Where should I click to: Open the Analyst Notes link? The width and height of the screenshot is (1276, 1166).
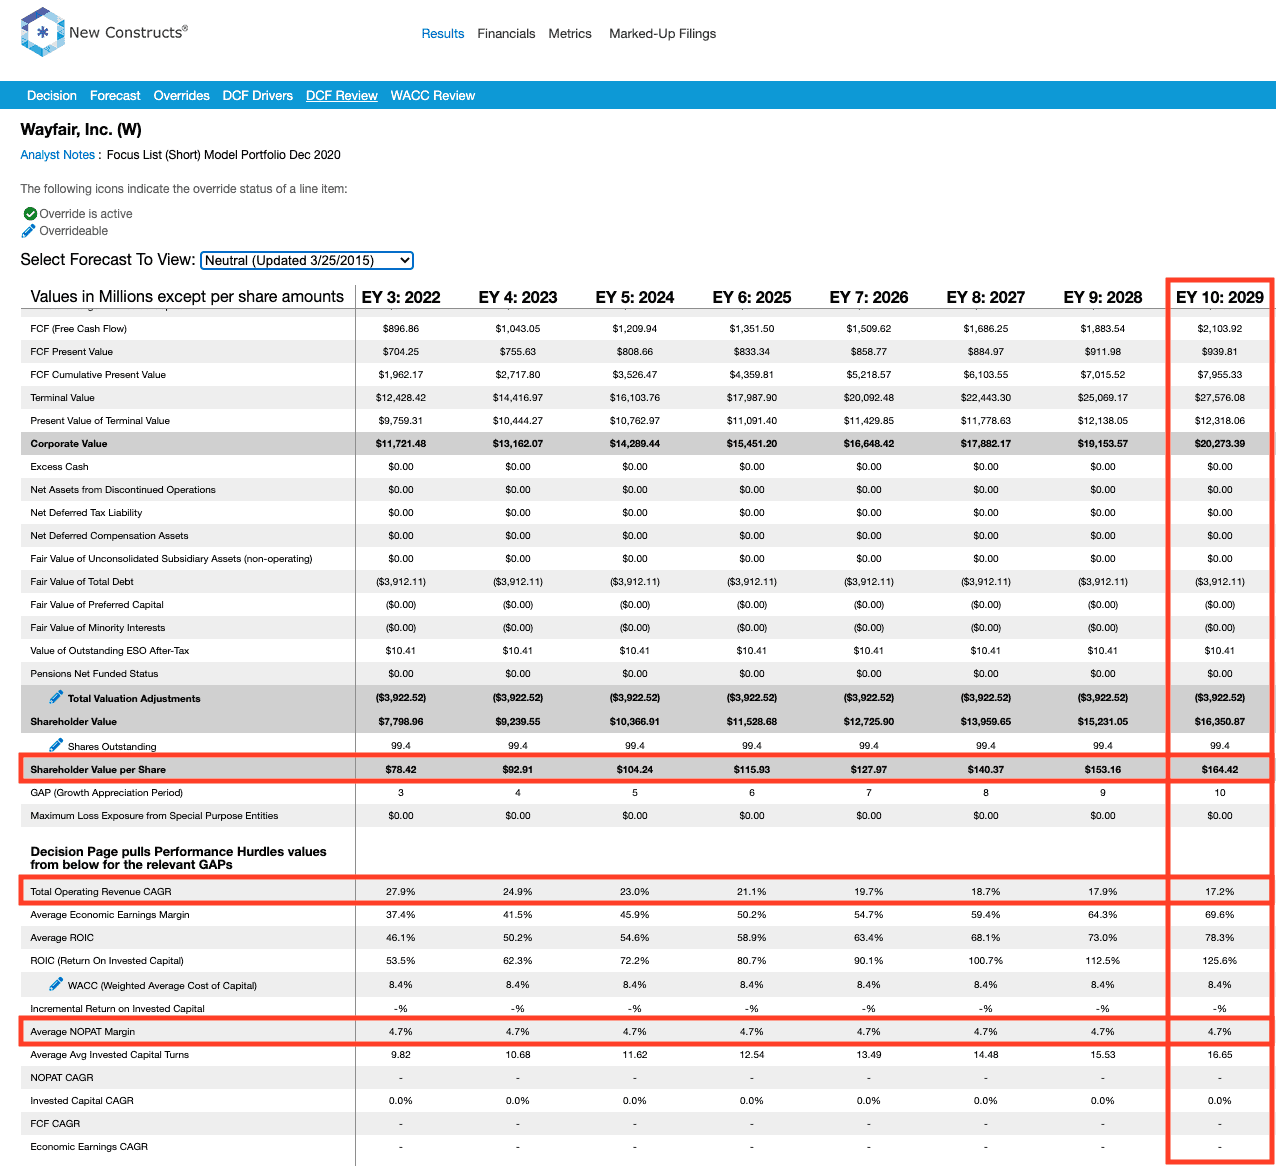click(x=58, y=155)
